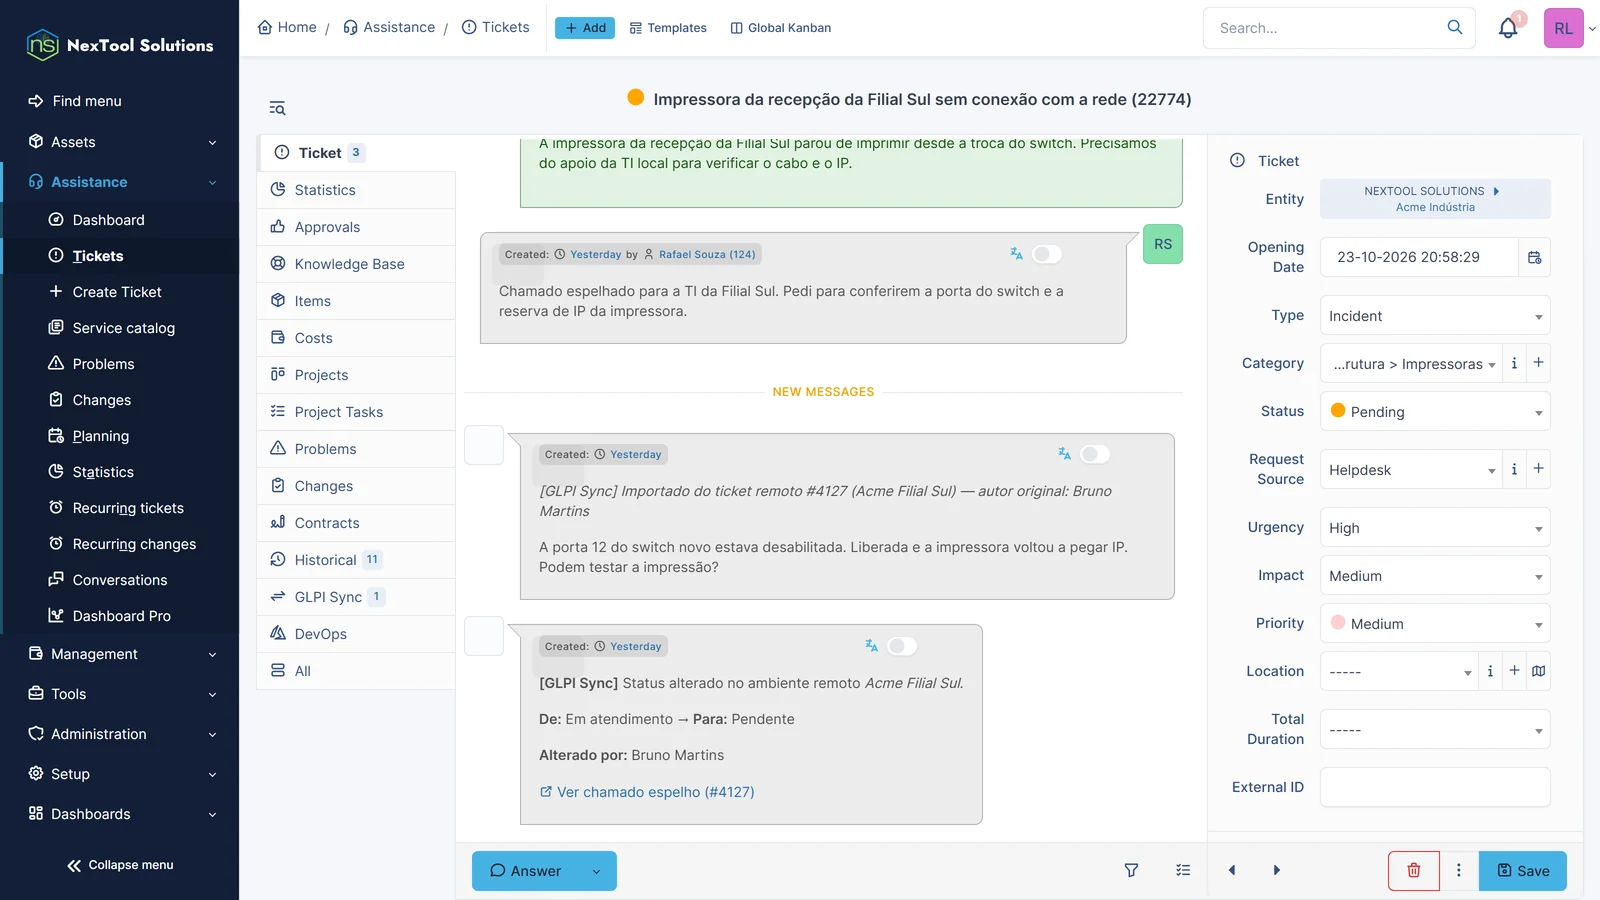
Task: Click the External ID input field
Action: click(x=1435, y=787)
